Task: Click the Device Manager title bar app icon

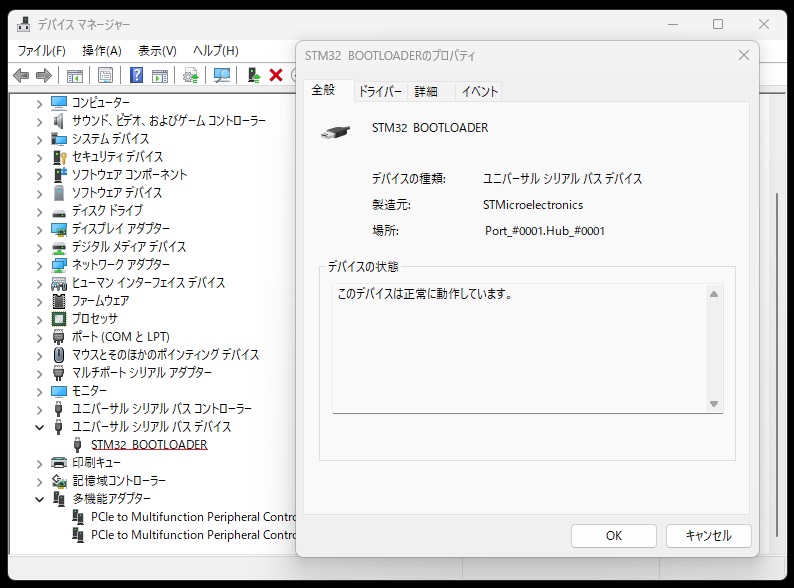Action: tap(24, 24)
